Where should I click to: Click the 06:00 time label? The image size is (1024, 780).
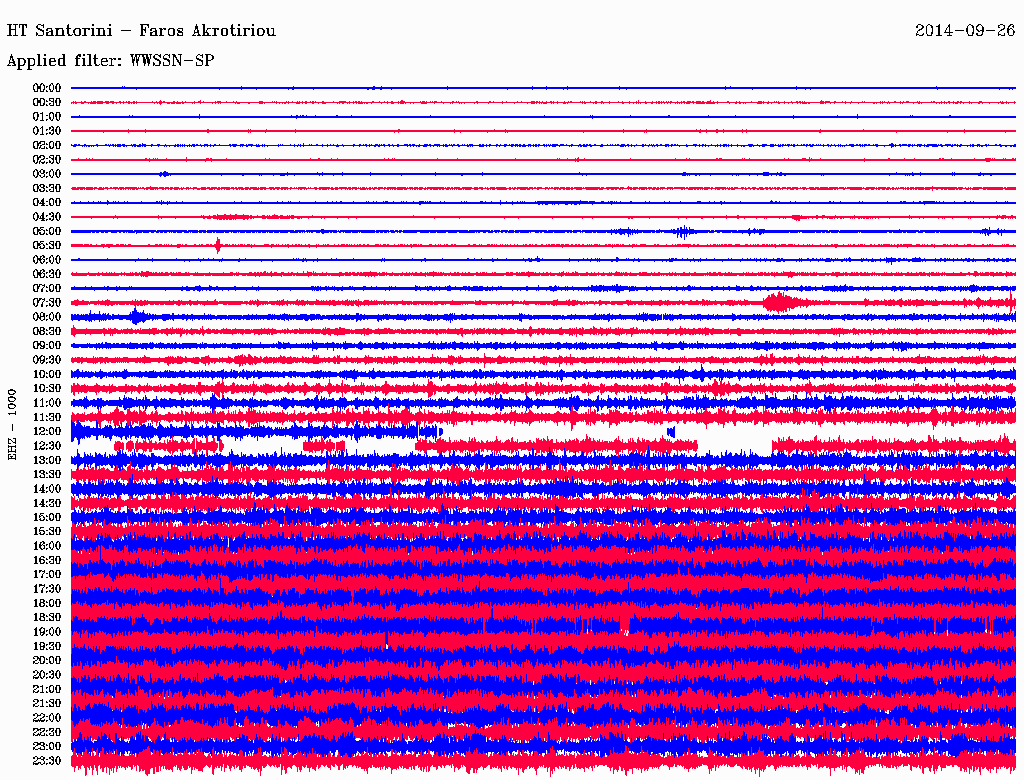[46, 260]
